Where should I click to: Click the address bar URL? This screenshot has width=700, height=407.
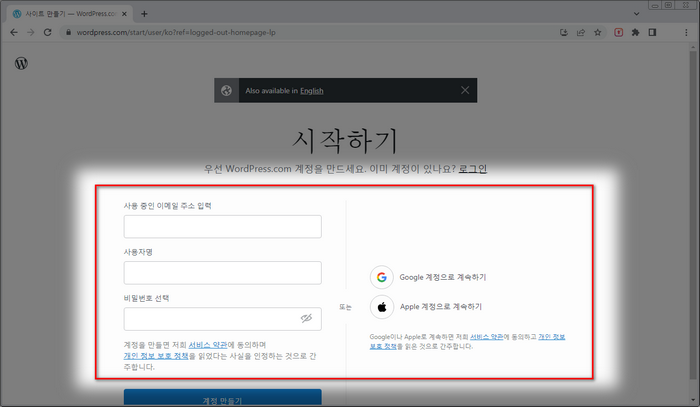[176, 32]
